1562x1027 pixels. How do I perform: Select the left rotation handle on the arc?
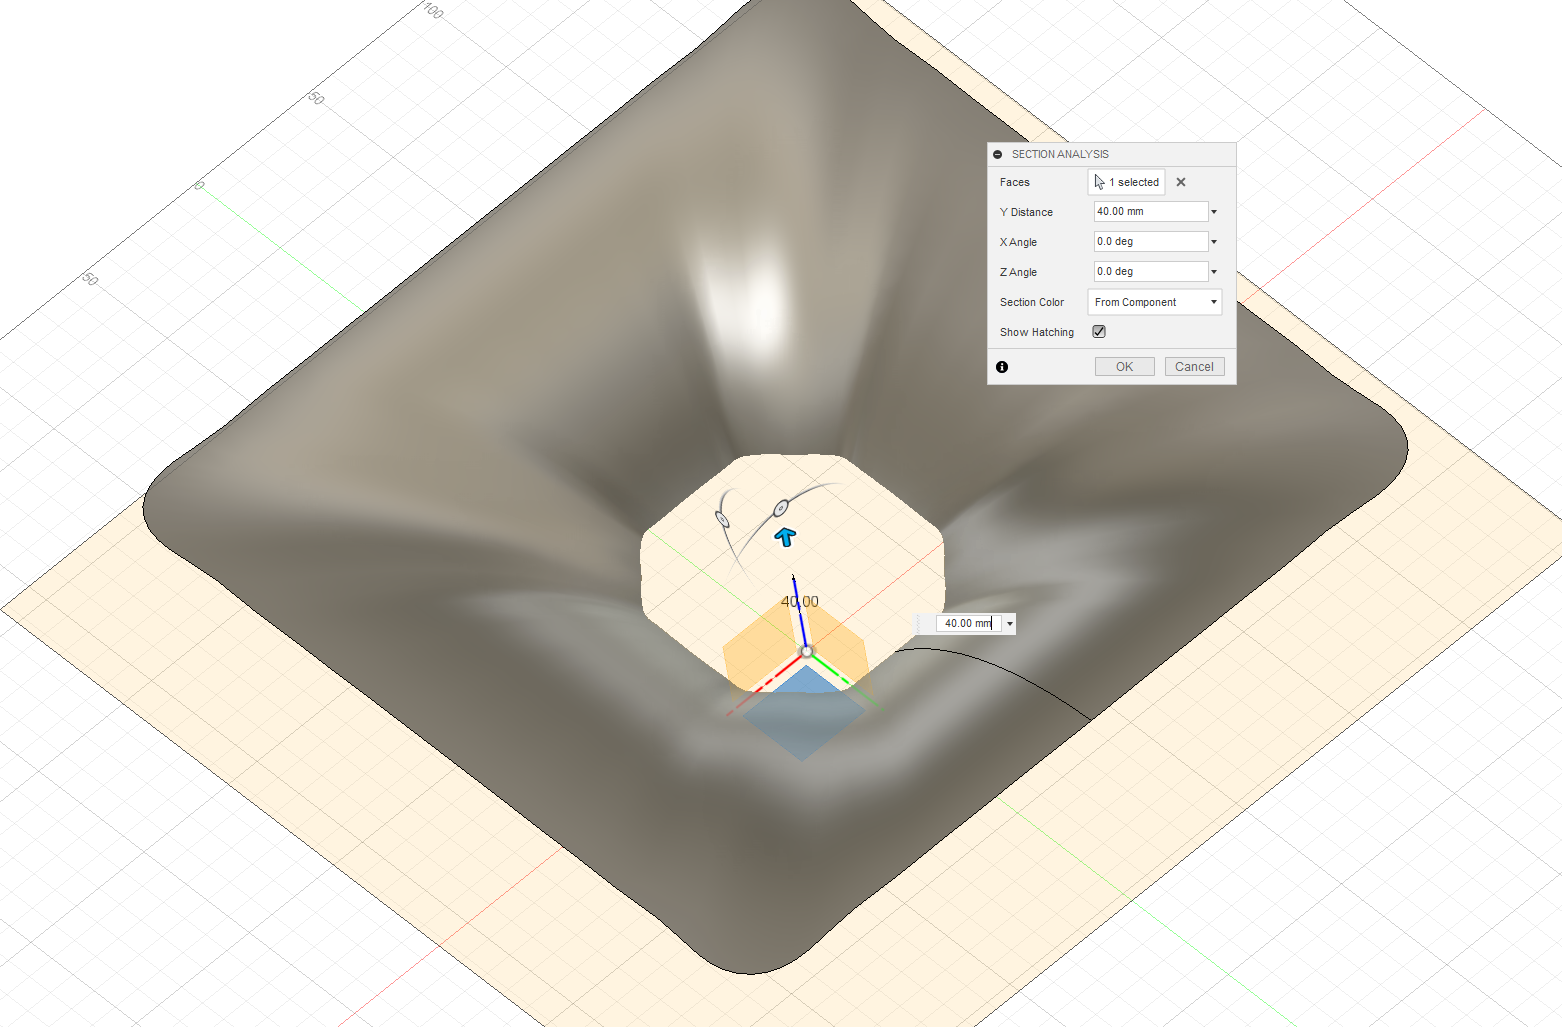(x=722, y=518)
